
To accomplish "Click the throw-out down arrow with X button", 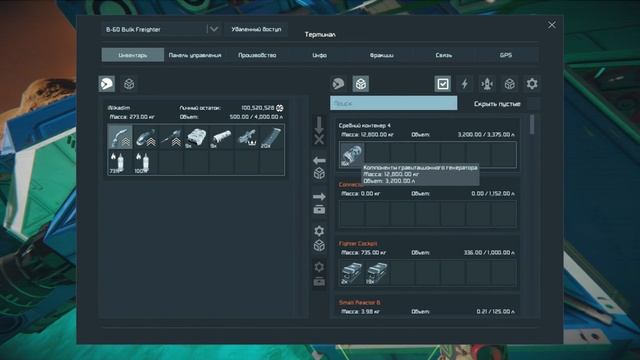I will click(319, 131).
